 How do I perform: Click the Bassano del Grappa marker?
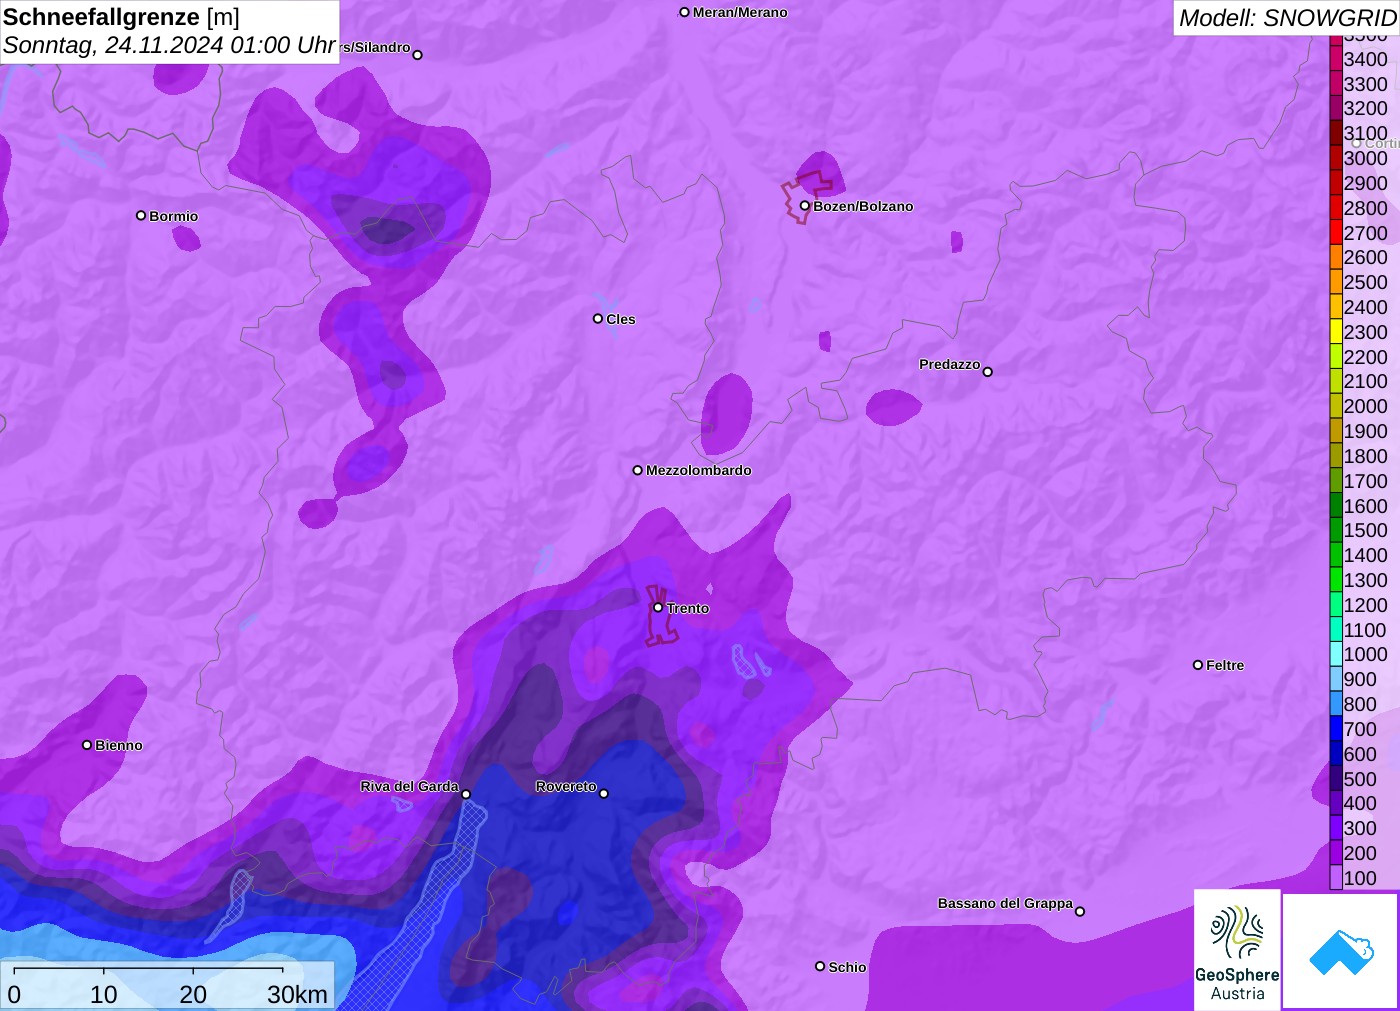point(1080,911)
